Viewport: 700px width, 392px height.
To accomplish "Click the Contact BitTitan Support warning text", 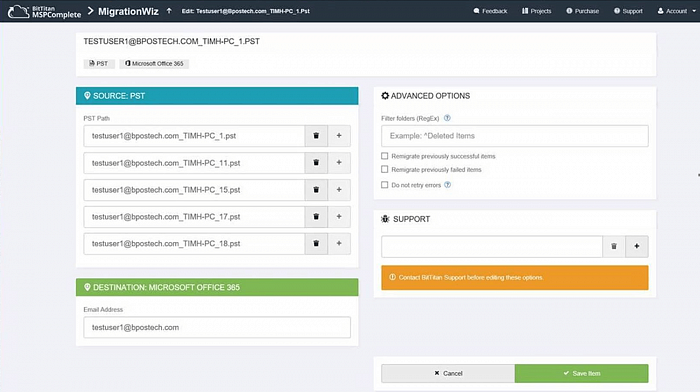I will click(x=471, y=277).
